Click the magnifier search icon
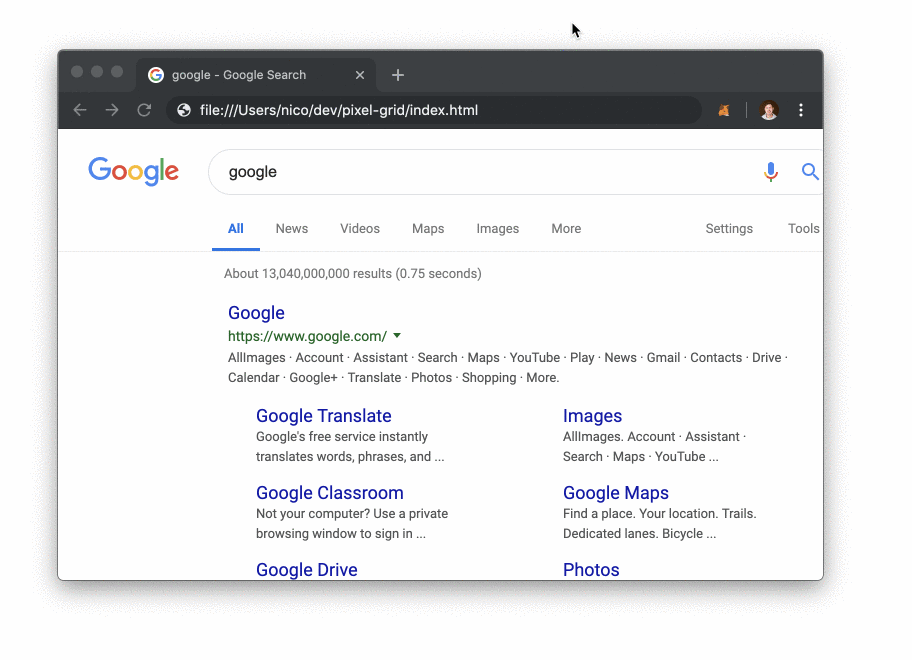 click(810, 172)
